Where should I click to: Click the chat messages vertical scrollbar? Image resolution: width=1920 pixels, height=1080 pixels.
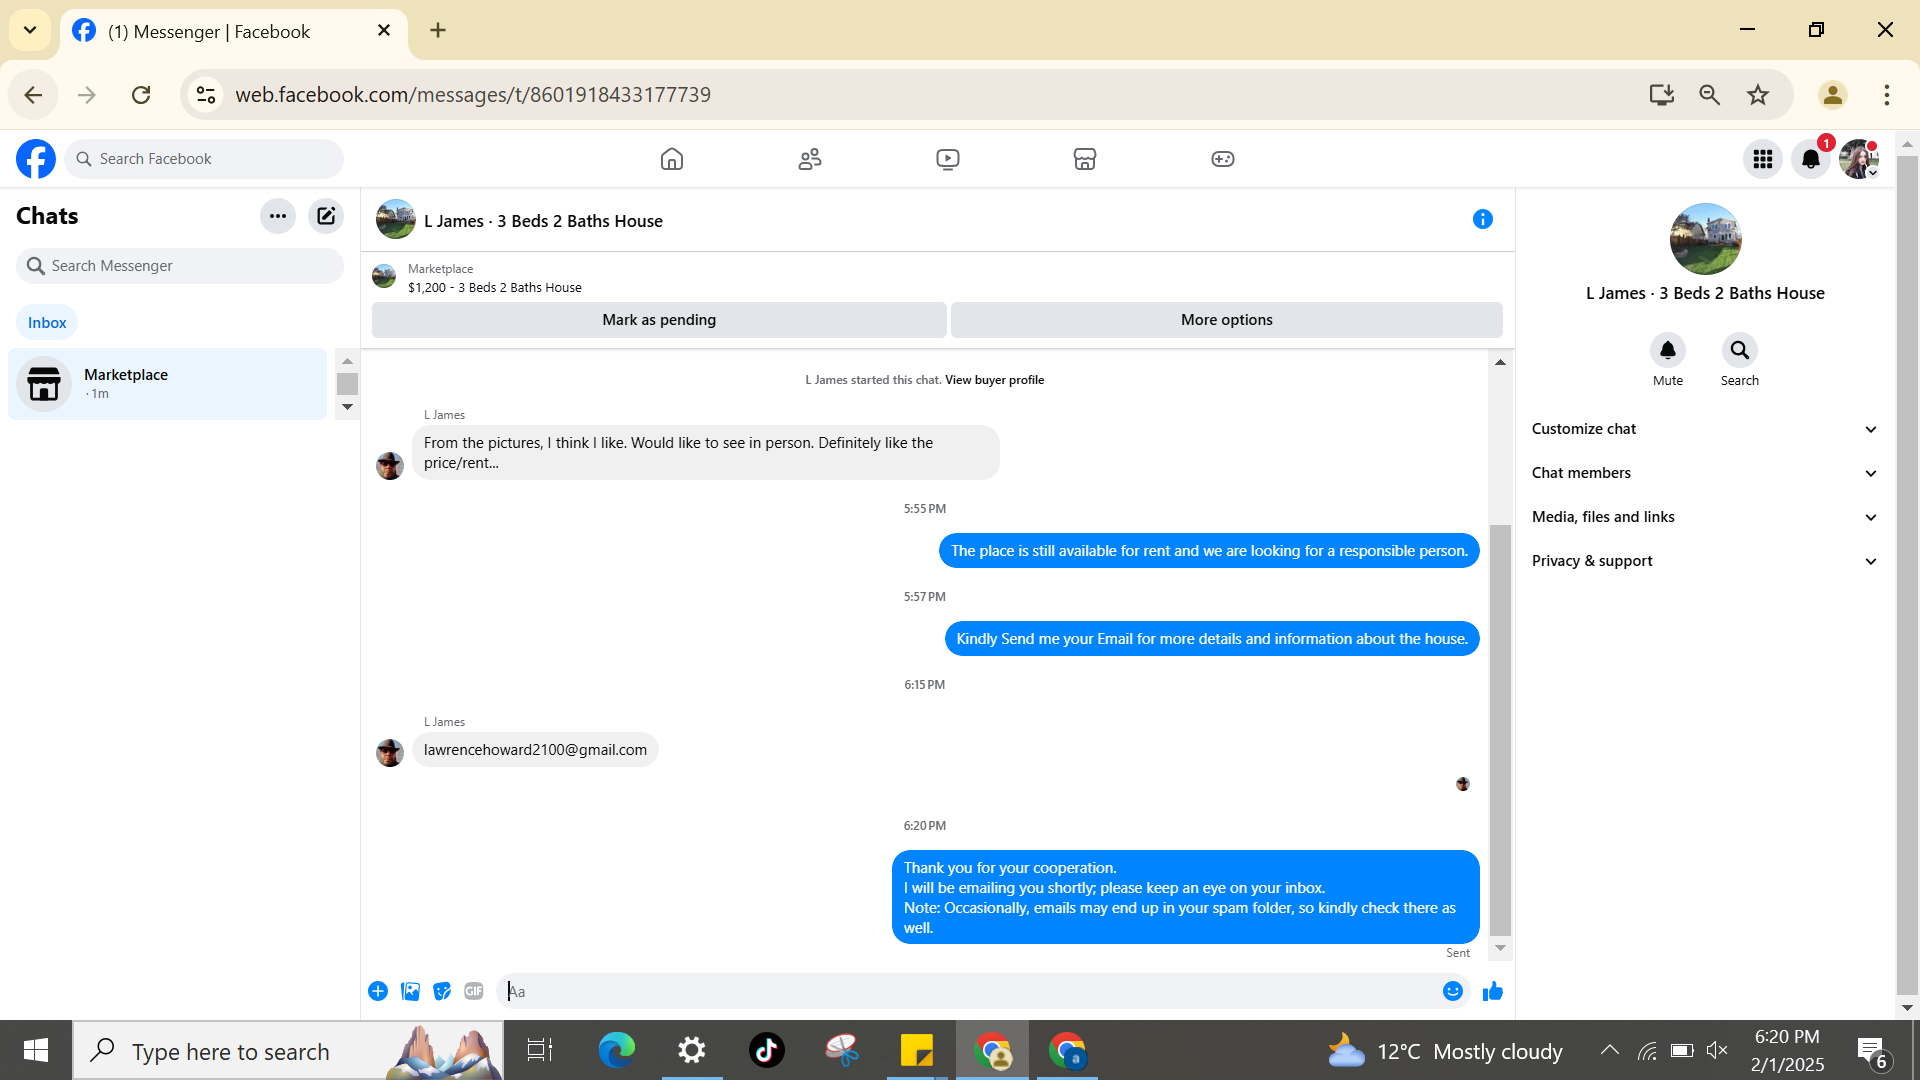(1500, 728)
